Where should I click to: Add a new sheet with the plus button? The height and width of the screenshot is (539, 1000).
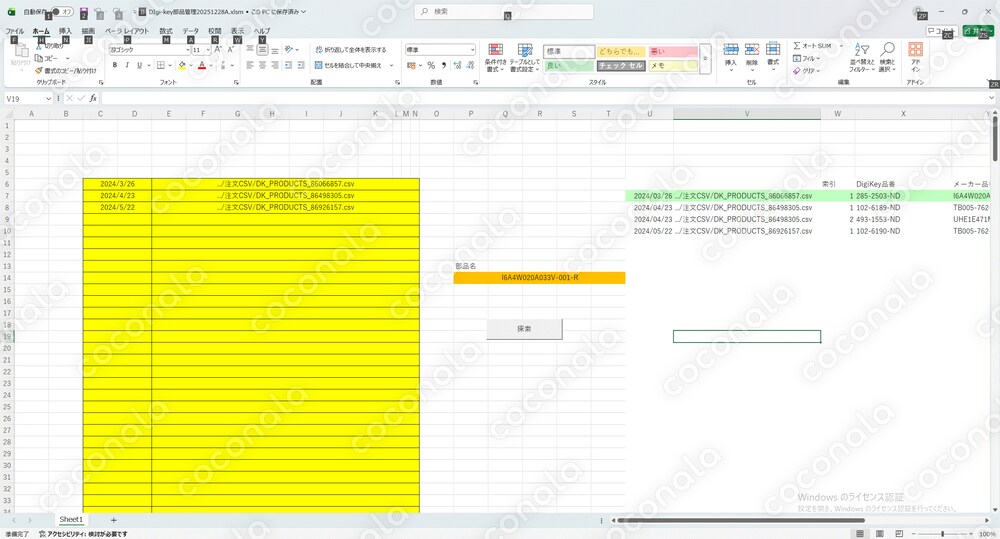pyautogui.click(x=114, y=521)
